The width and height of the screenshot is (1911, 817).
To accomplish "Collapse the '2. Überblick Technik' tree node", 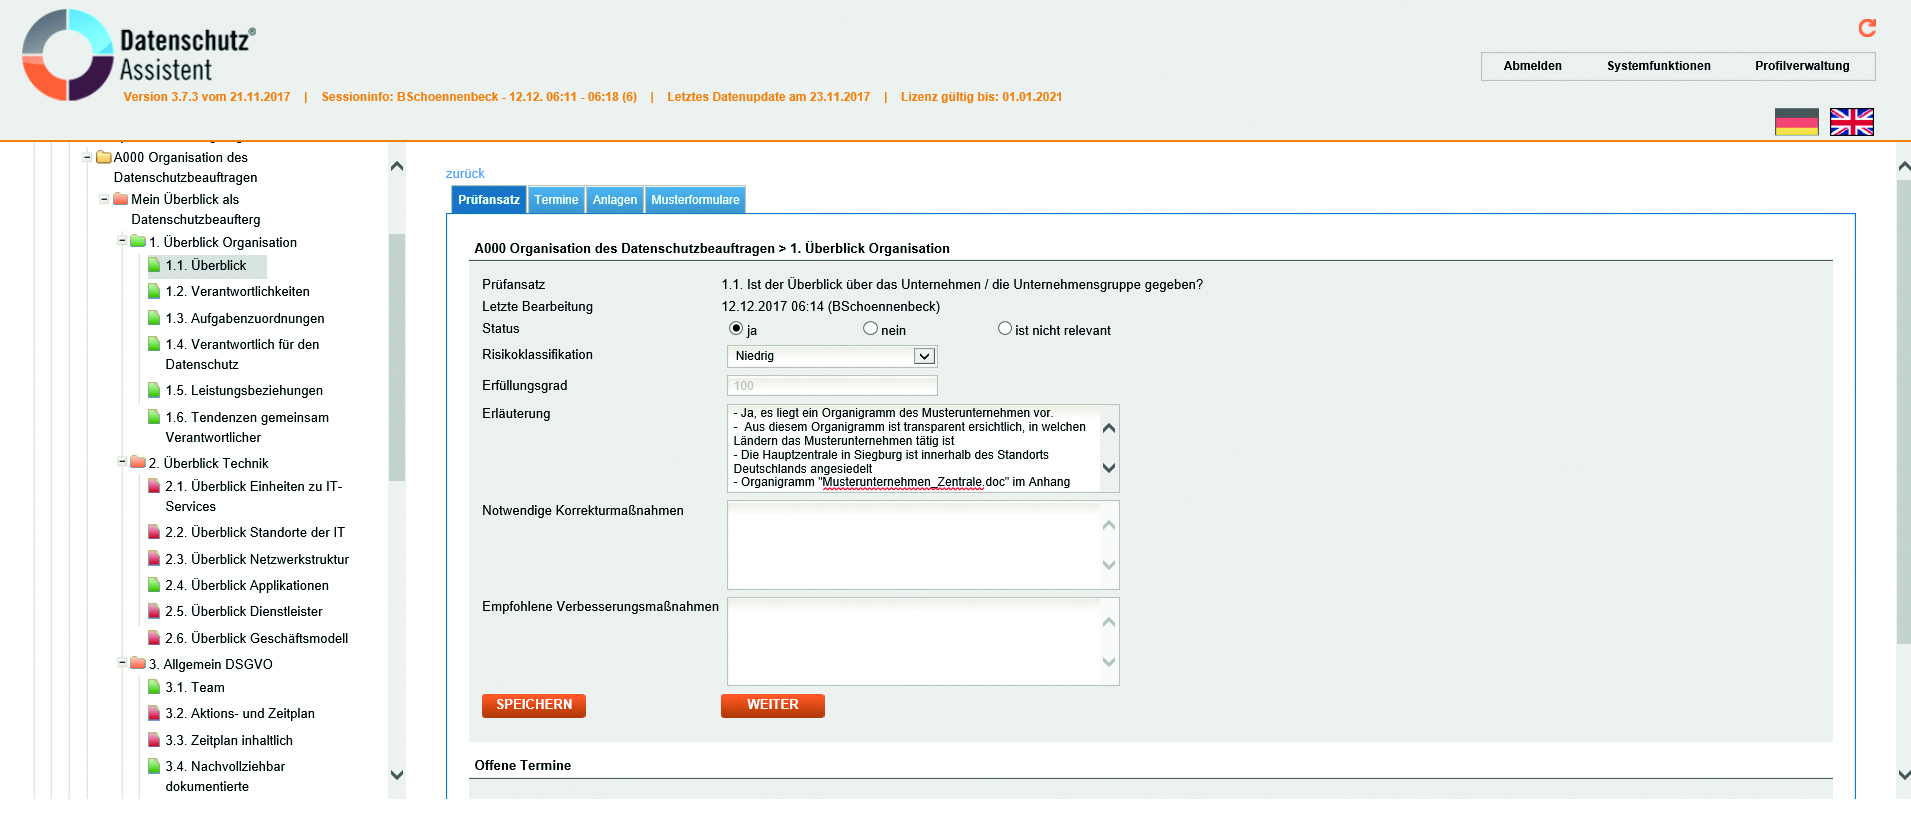I will click(122, 462).
